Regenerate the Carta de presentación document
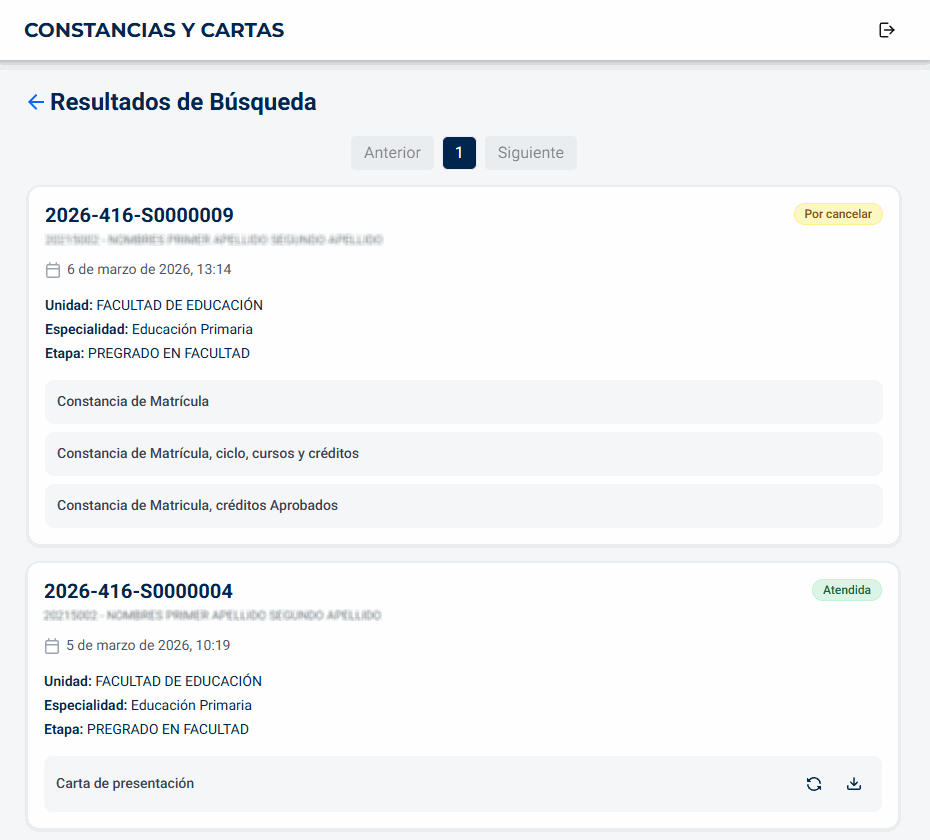 814,784
